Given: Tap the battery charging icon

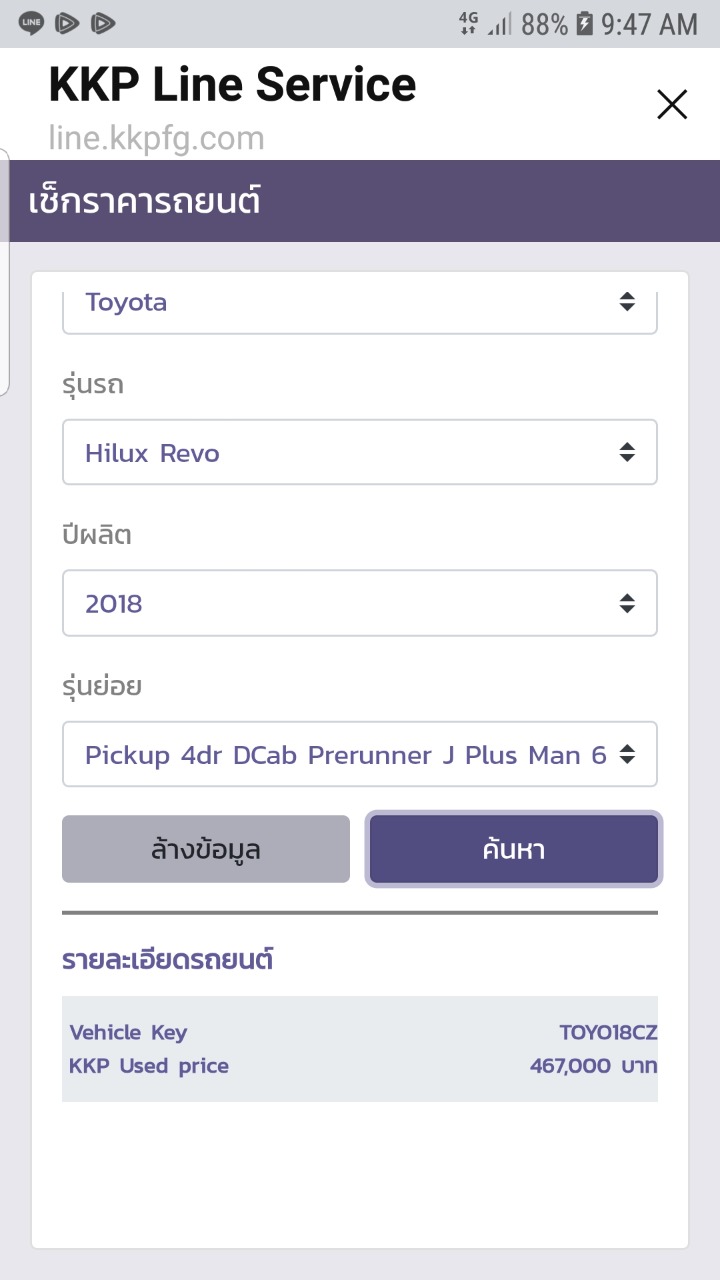Looking at the screenshot, I should (x=585, y=24).
